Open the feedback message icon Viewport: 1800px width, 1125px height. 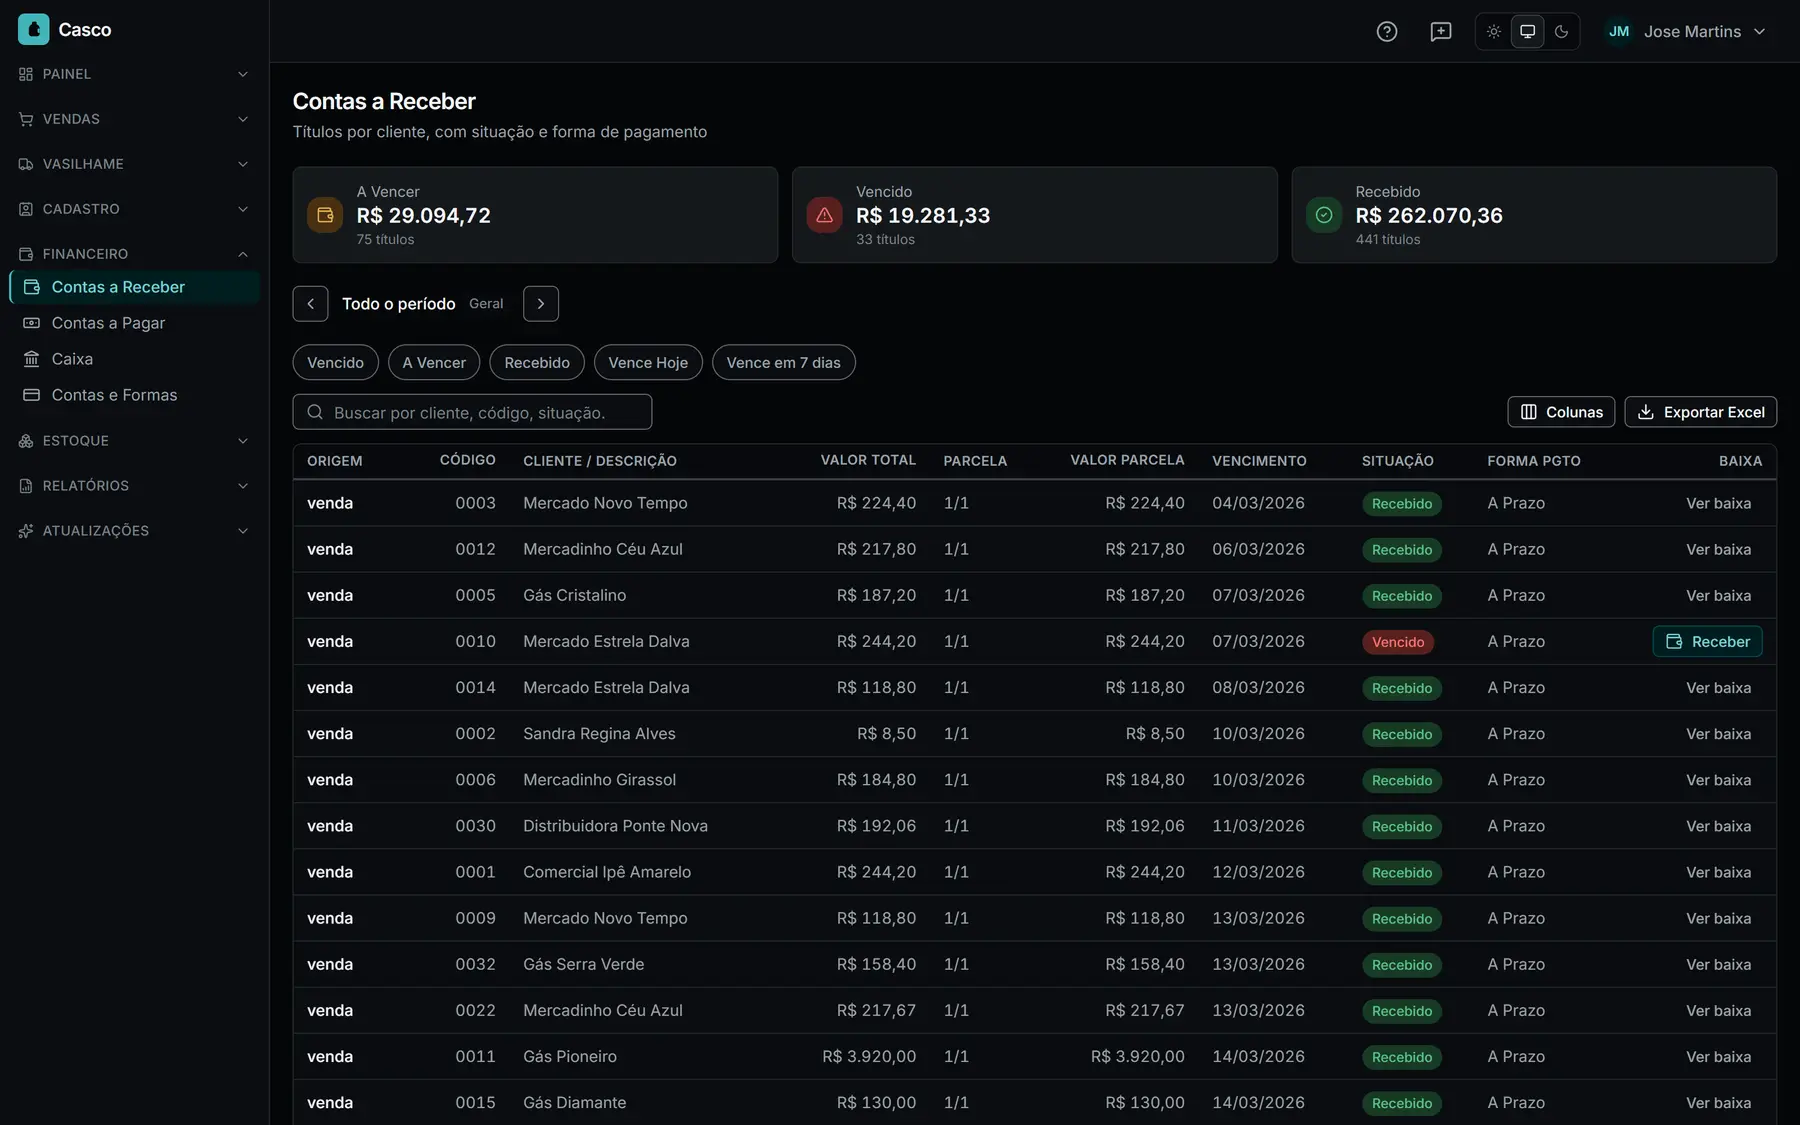[1441, 31]
